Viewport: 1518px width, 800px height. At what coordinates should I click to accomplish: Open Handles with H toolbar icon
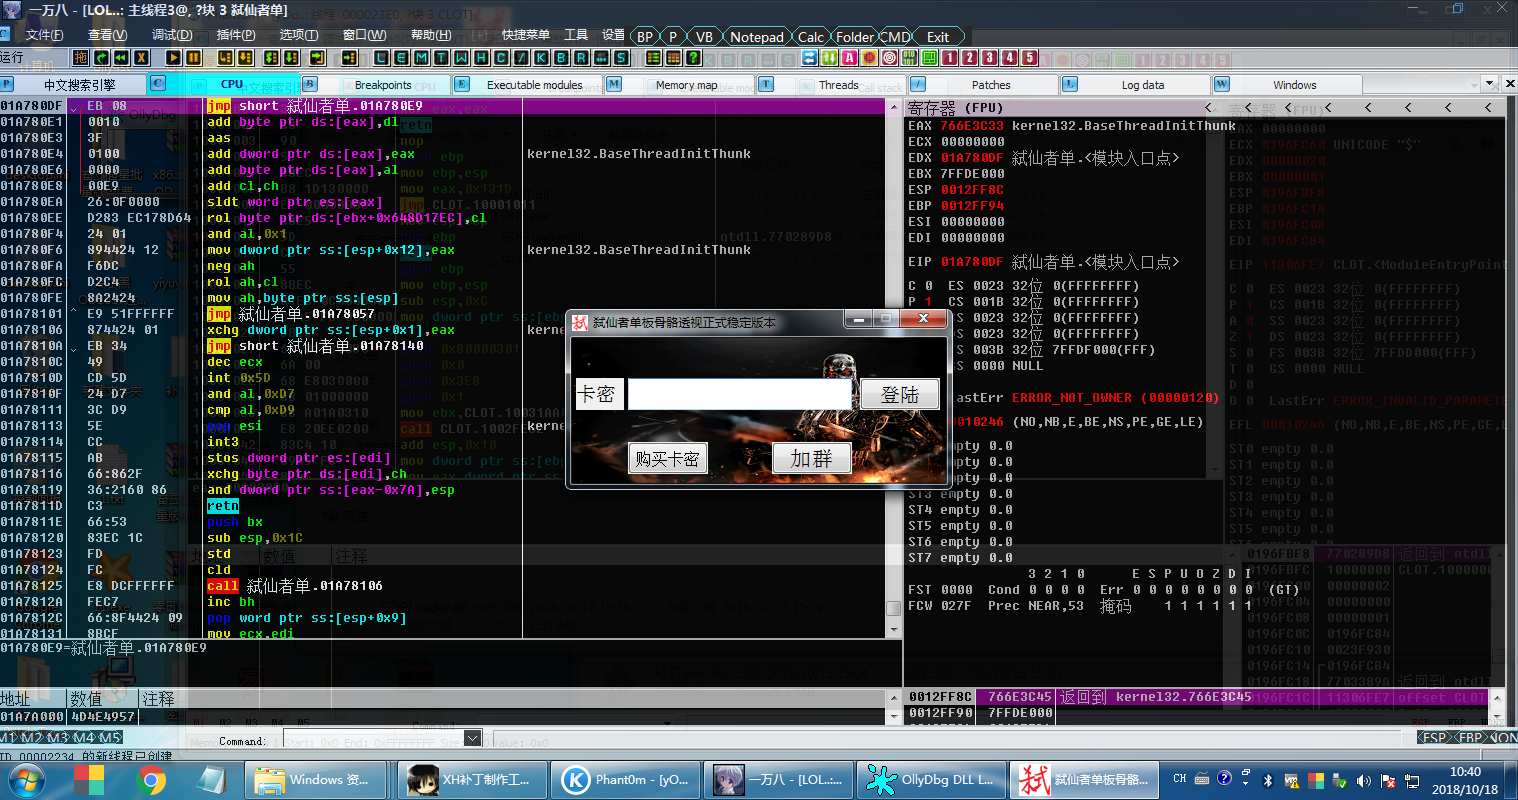tap(481, 58)
